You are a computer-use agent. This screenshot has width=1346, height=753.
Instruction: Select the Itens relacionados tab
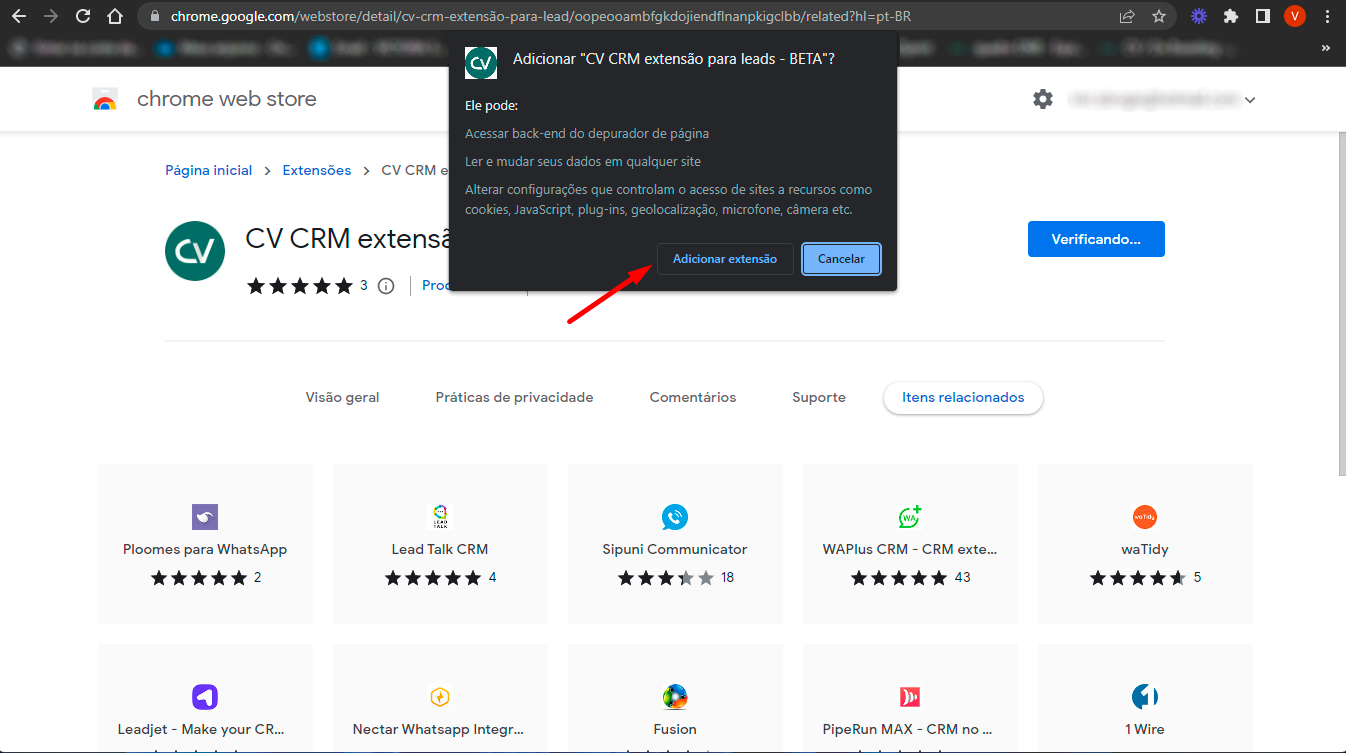tap(963, 397)
